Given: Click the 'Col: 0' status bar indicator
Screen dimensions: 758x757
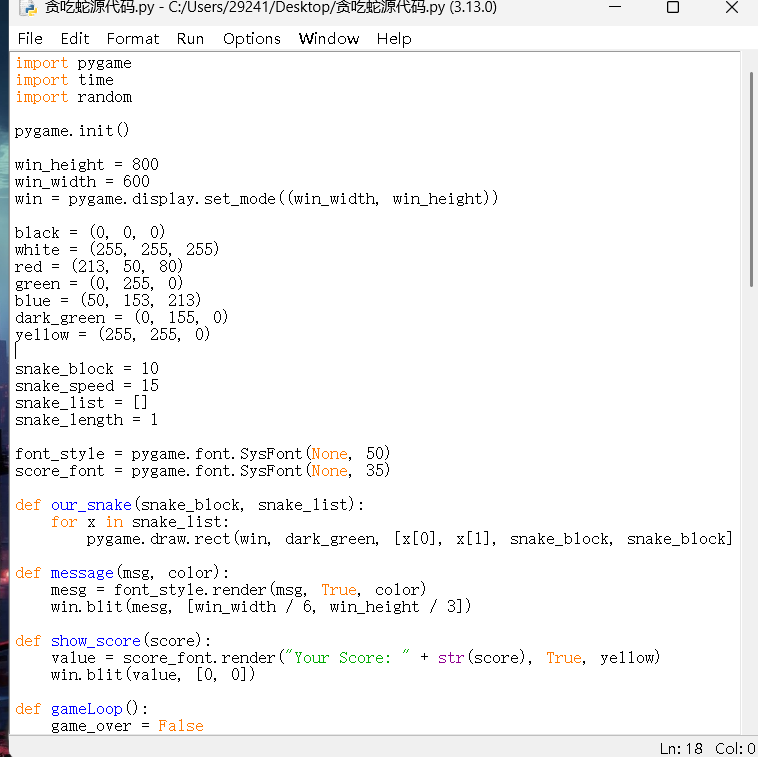Looking at the screenshot, I should [735, 748].
